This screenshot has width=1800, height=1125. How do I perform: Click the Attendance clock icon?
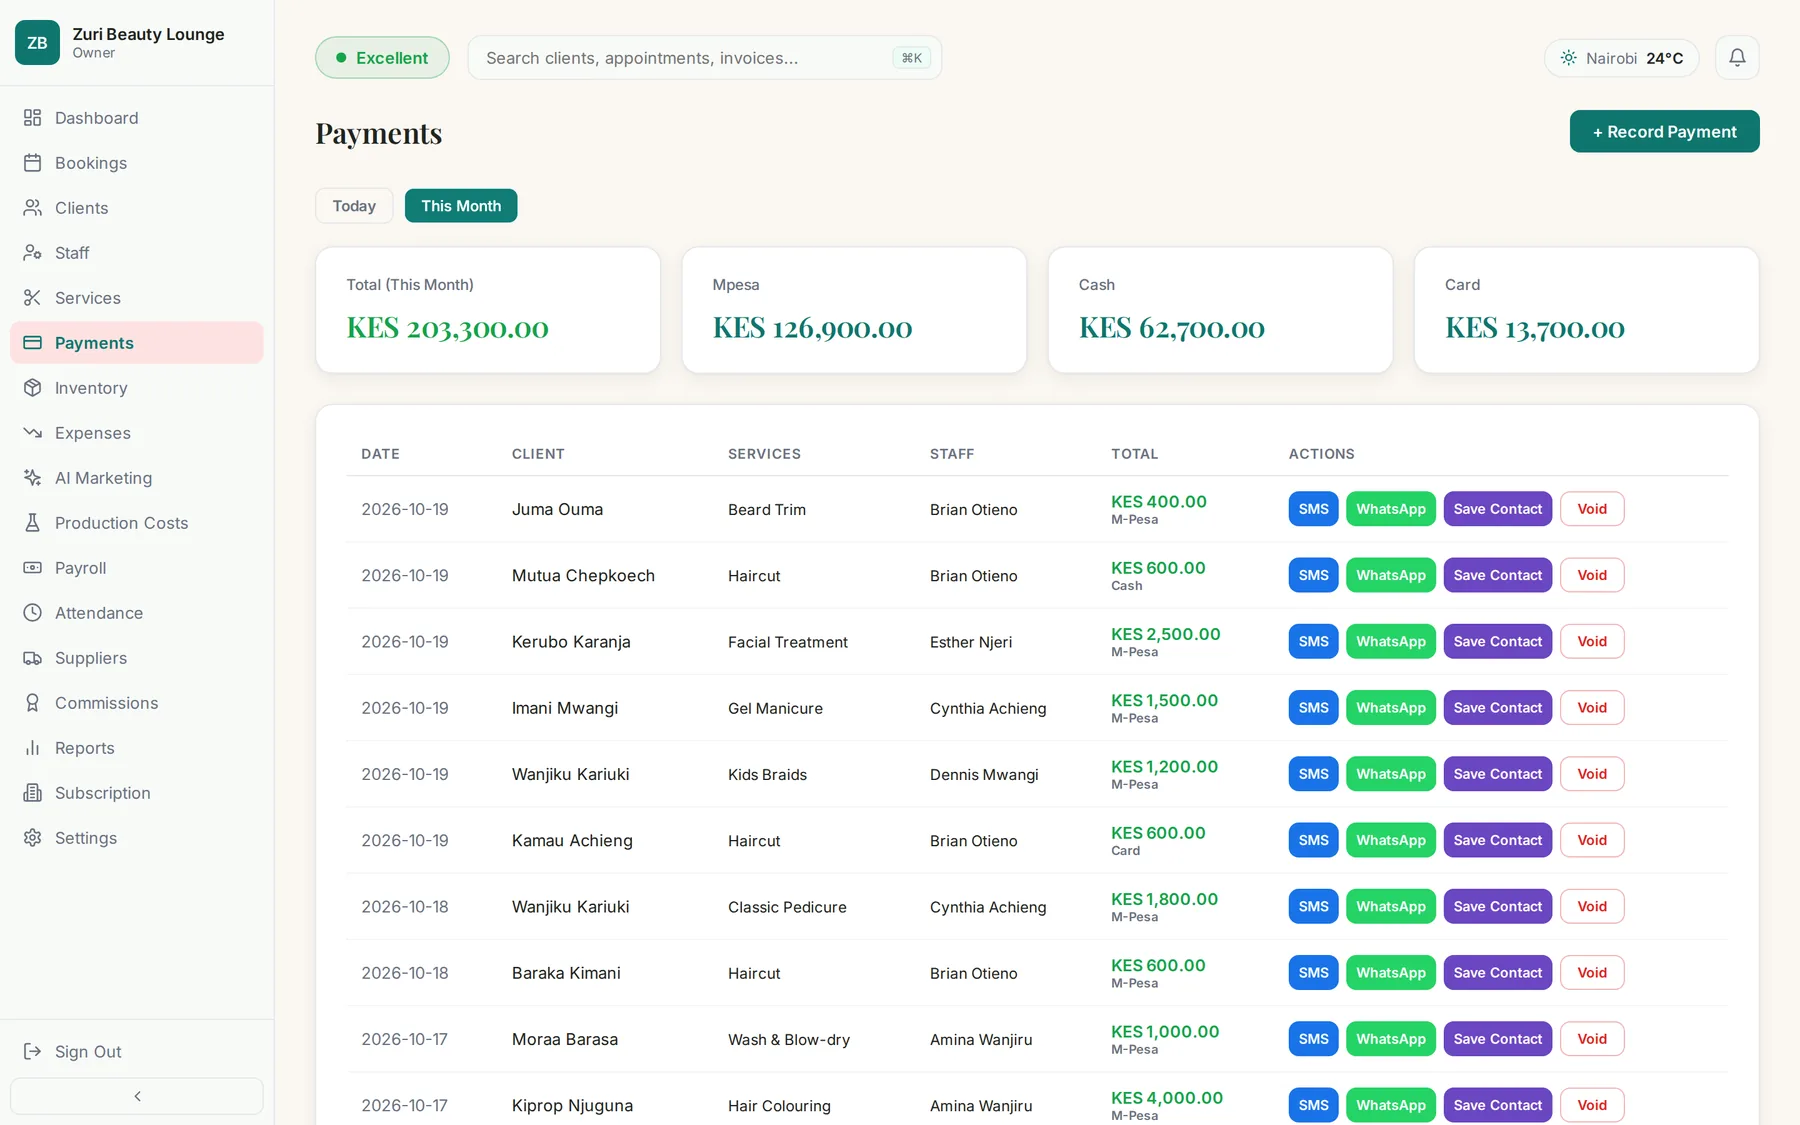click(x=33, y=613)
